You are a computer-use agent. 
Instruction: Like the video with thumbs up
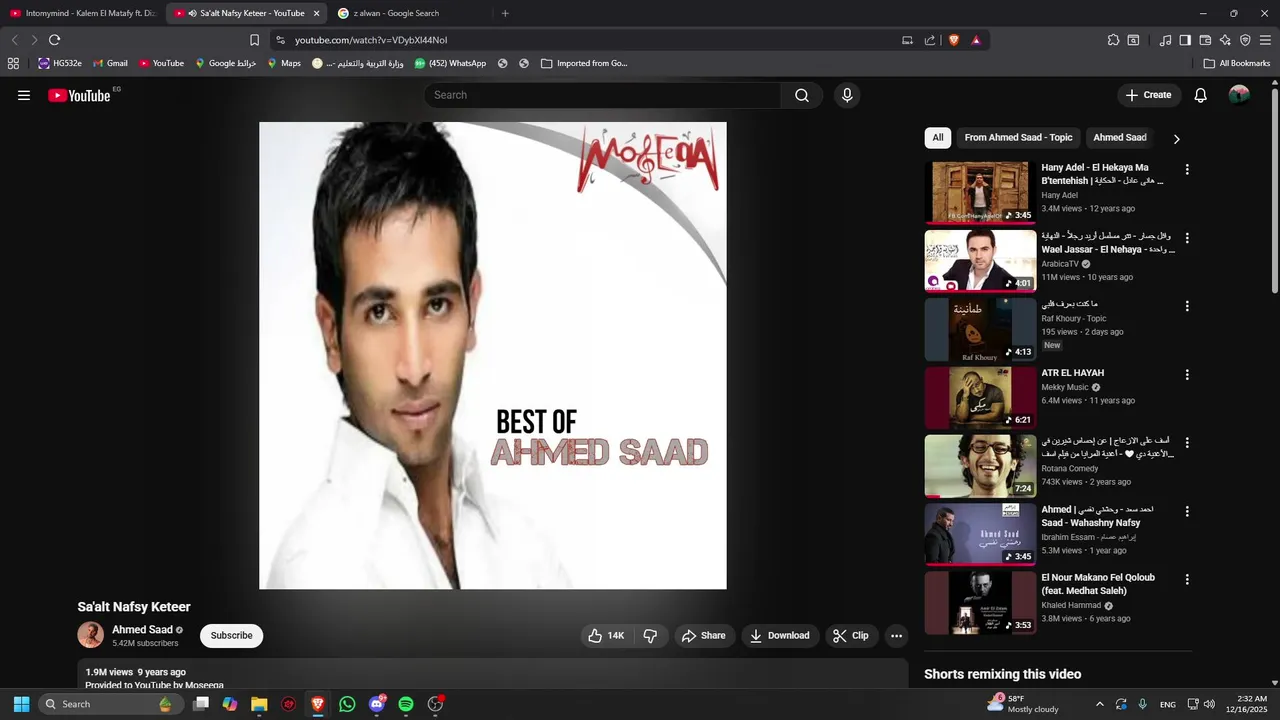pyautogui.click(x=606, y=636)
